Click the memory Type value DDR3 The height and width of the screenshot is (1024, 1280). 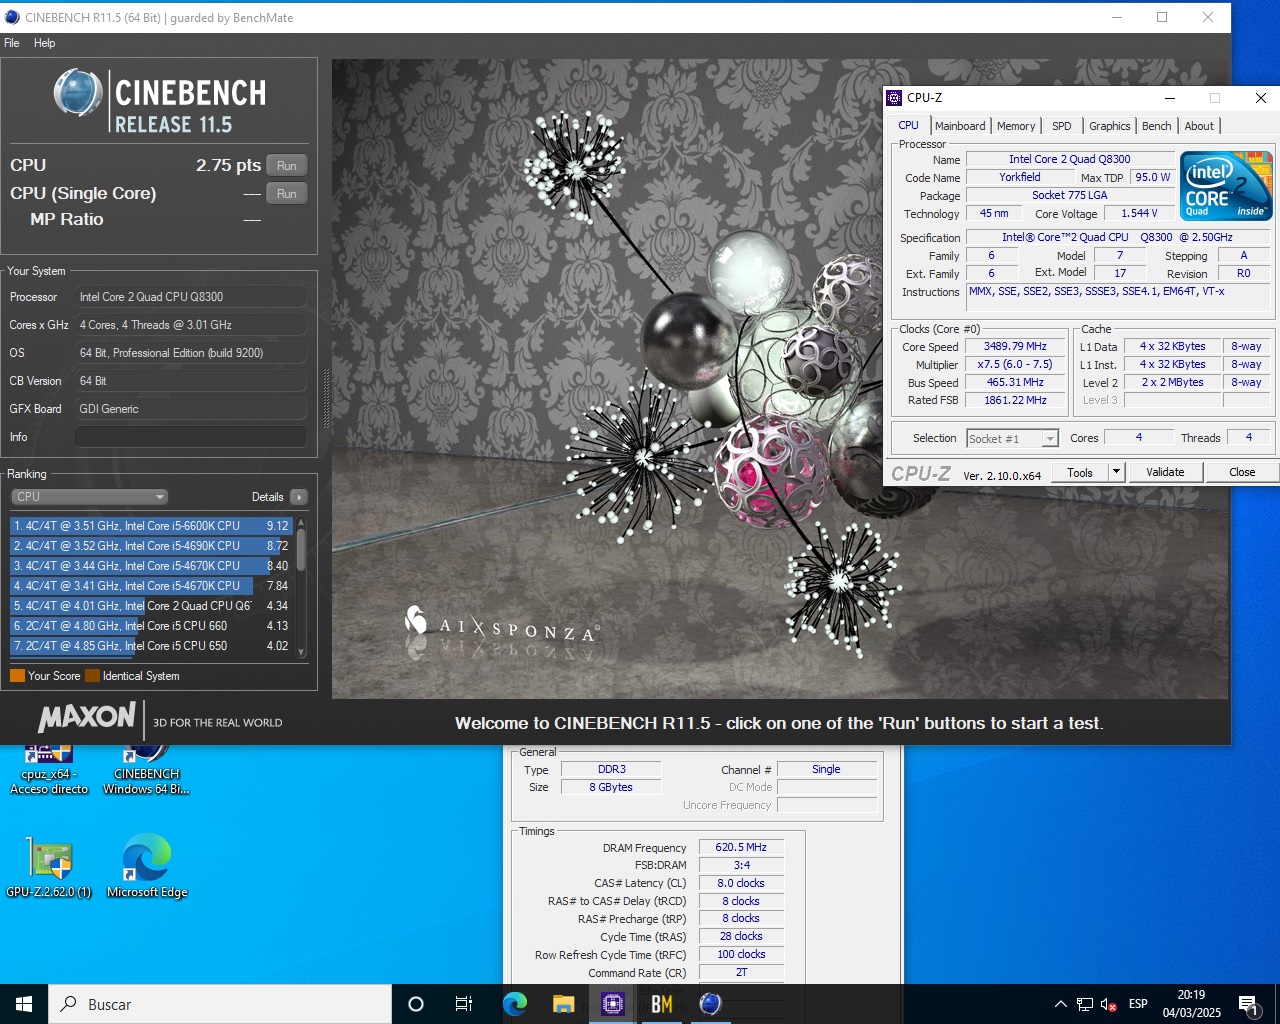pos(611,770)
